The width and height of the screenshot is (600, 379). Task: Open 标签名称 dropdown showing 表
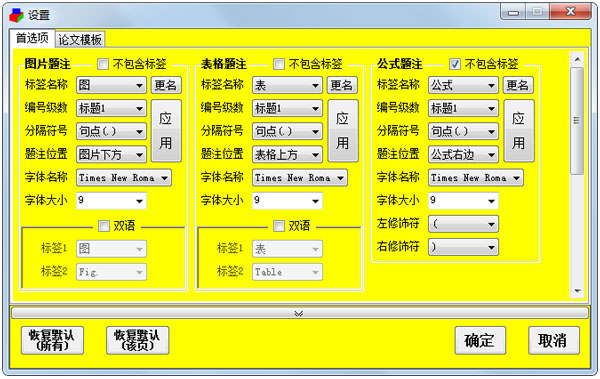coord(287,85)
